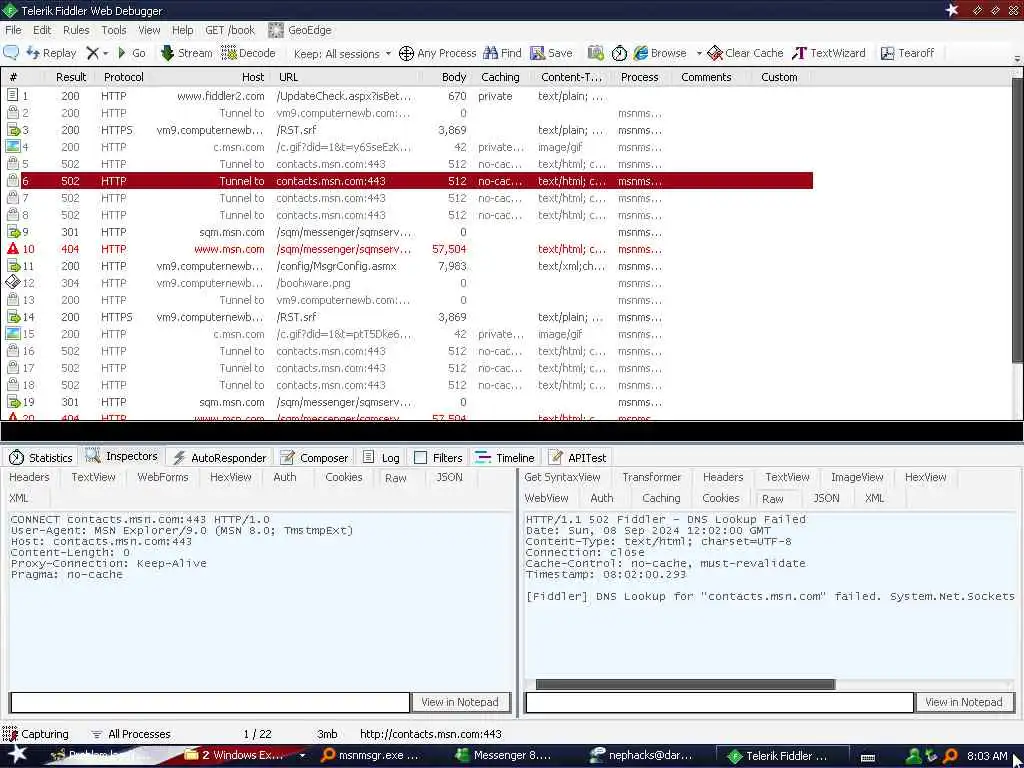Viewport: 1024px width, 768px height.
Task: Sort sessions by Body column header
Action: (x=454, y=77)
